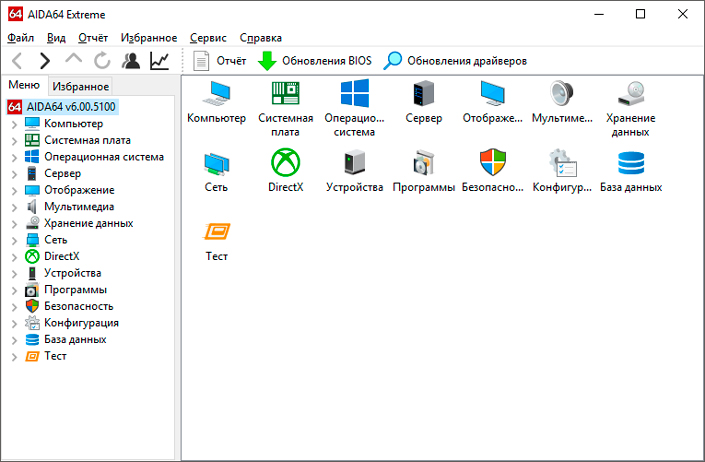The height and width of the screenshot is (462, 705).
Task: Expand the DirectX tree node
Action: tap(14, 257)
